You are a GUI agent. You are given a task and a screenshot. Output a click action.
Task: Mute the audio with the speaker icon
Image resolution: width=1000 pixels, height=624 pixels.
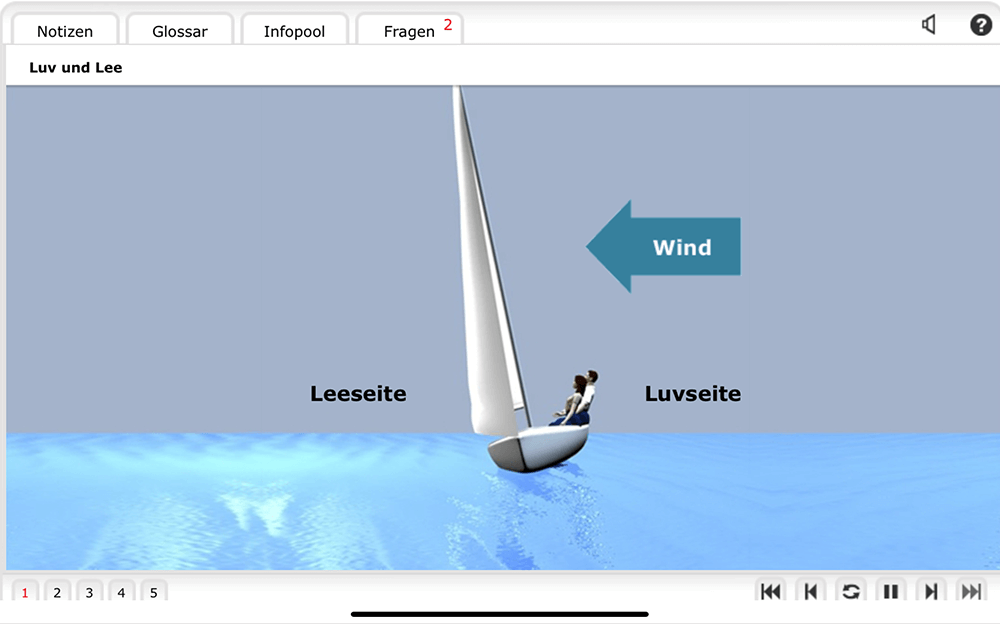[x=929, y=25]
